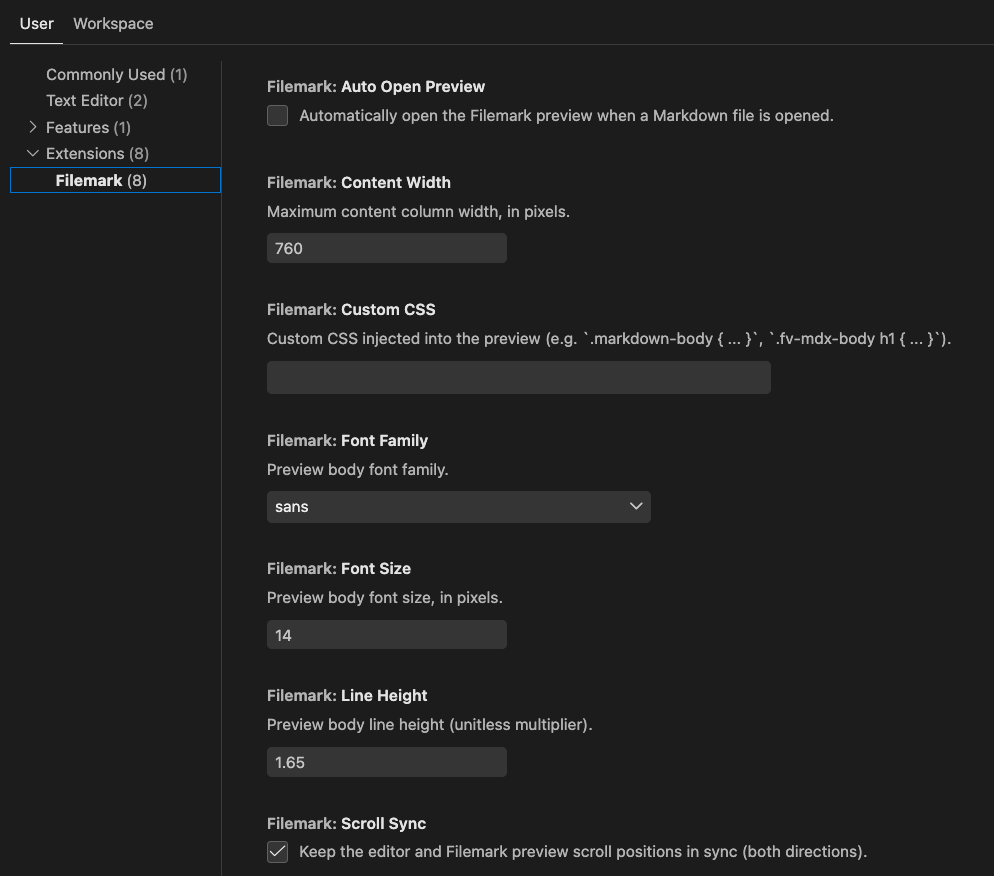
Task: Click the Font Size field showing 14
Action: (387, 634)
